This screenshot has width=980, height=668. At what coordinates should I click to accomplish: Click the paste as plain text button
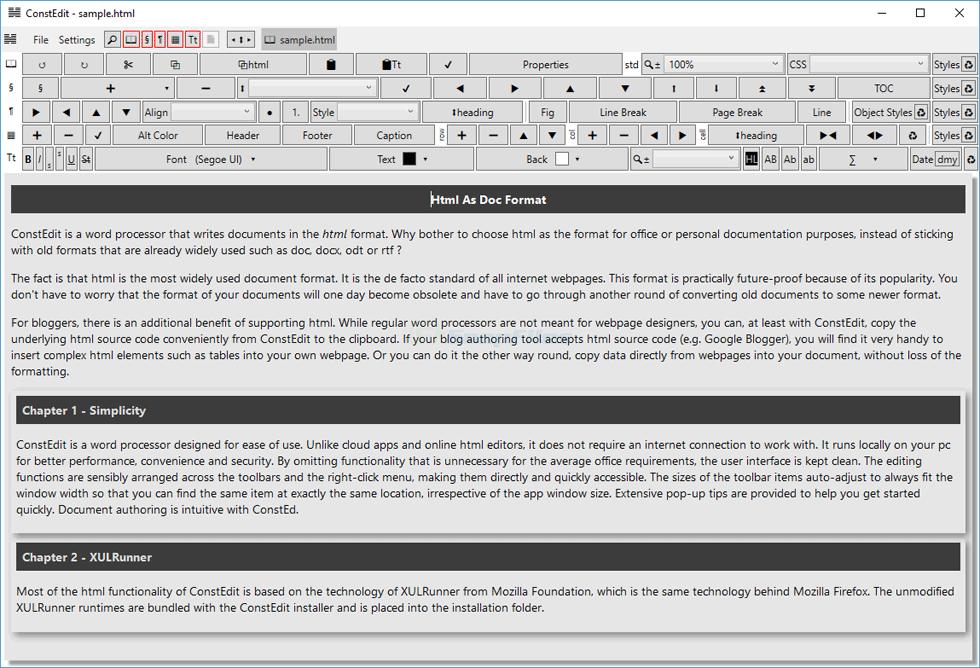tap(391, 65)
